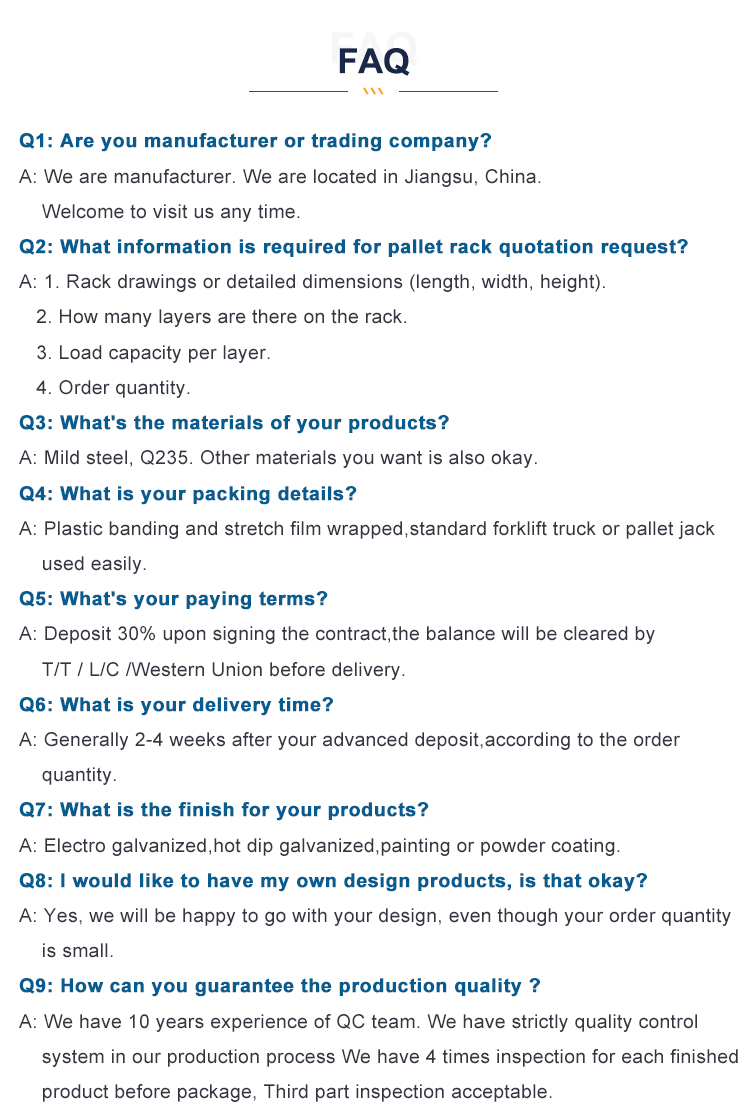
Task: Select Q3 materials of your products question
Action: click(234, 422)
